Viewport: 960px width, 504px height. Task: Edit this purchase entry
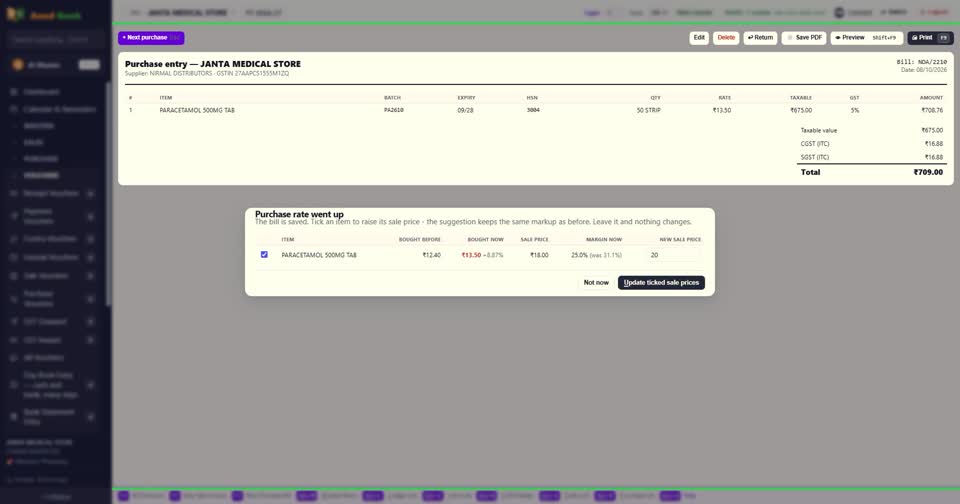(x=699, y=38)
